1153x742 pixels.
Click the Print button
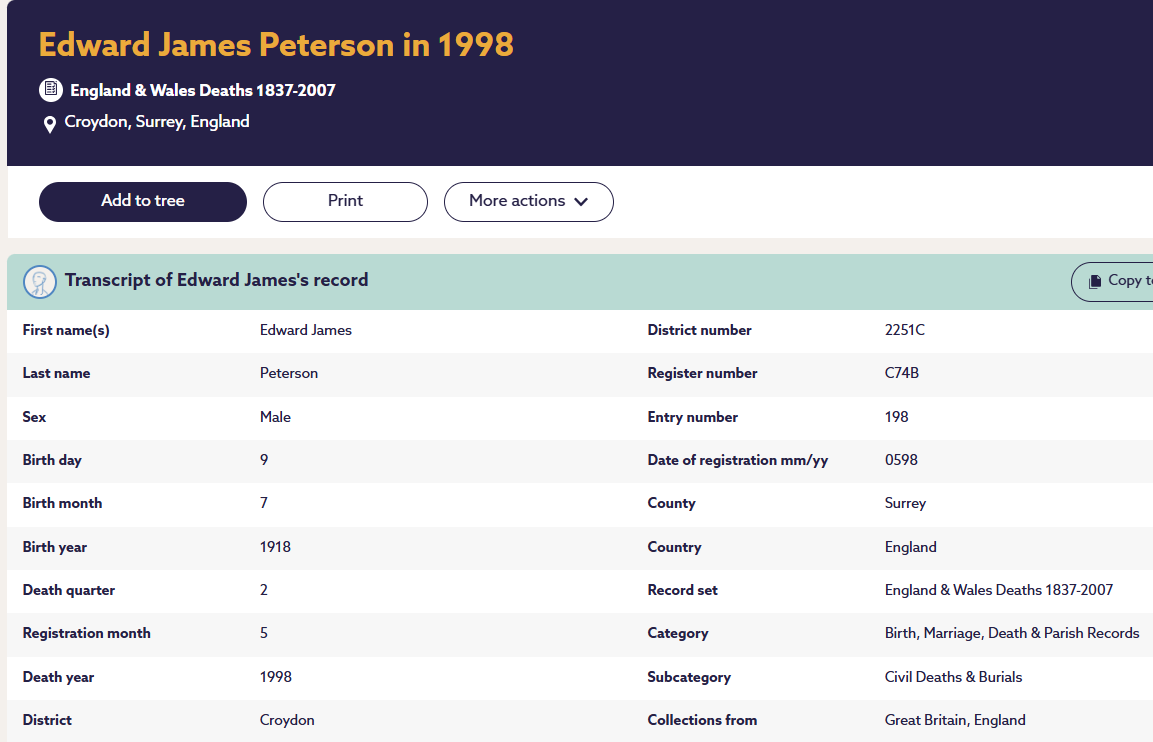[345, 201]
